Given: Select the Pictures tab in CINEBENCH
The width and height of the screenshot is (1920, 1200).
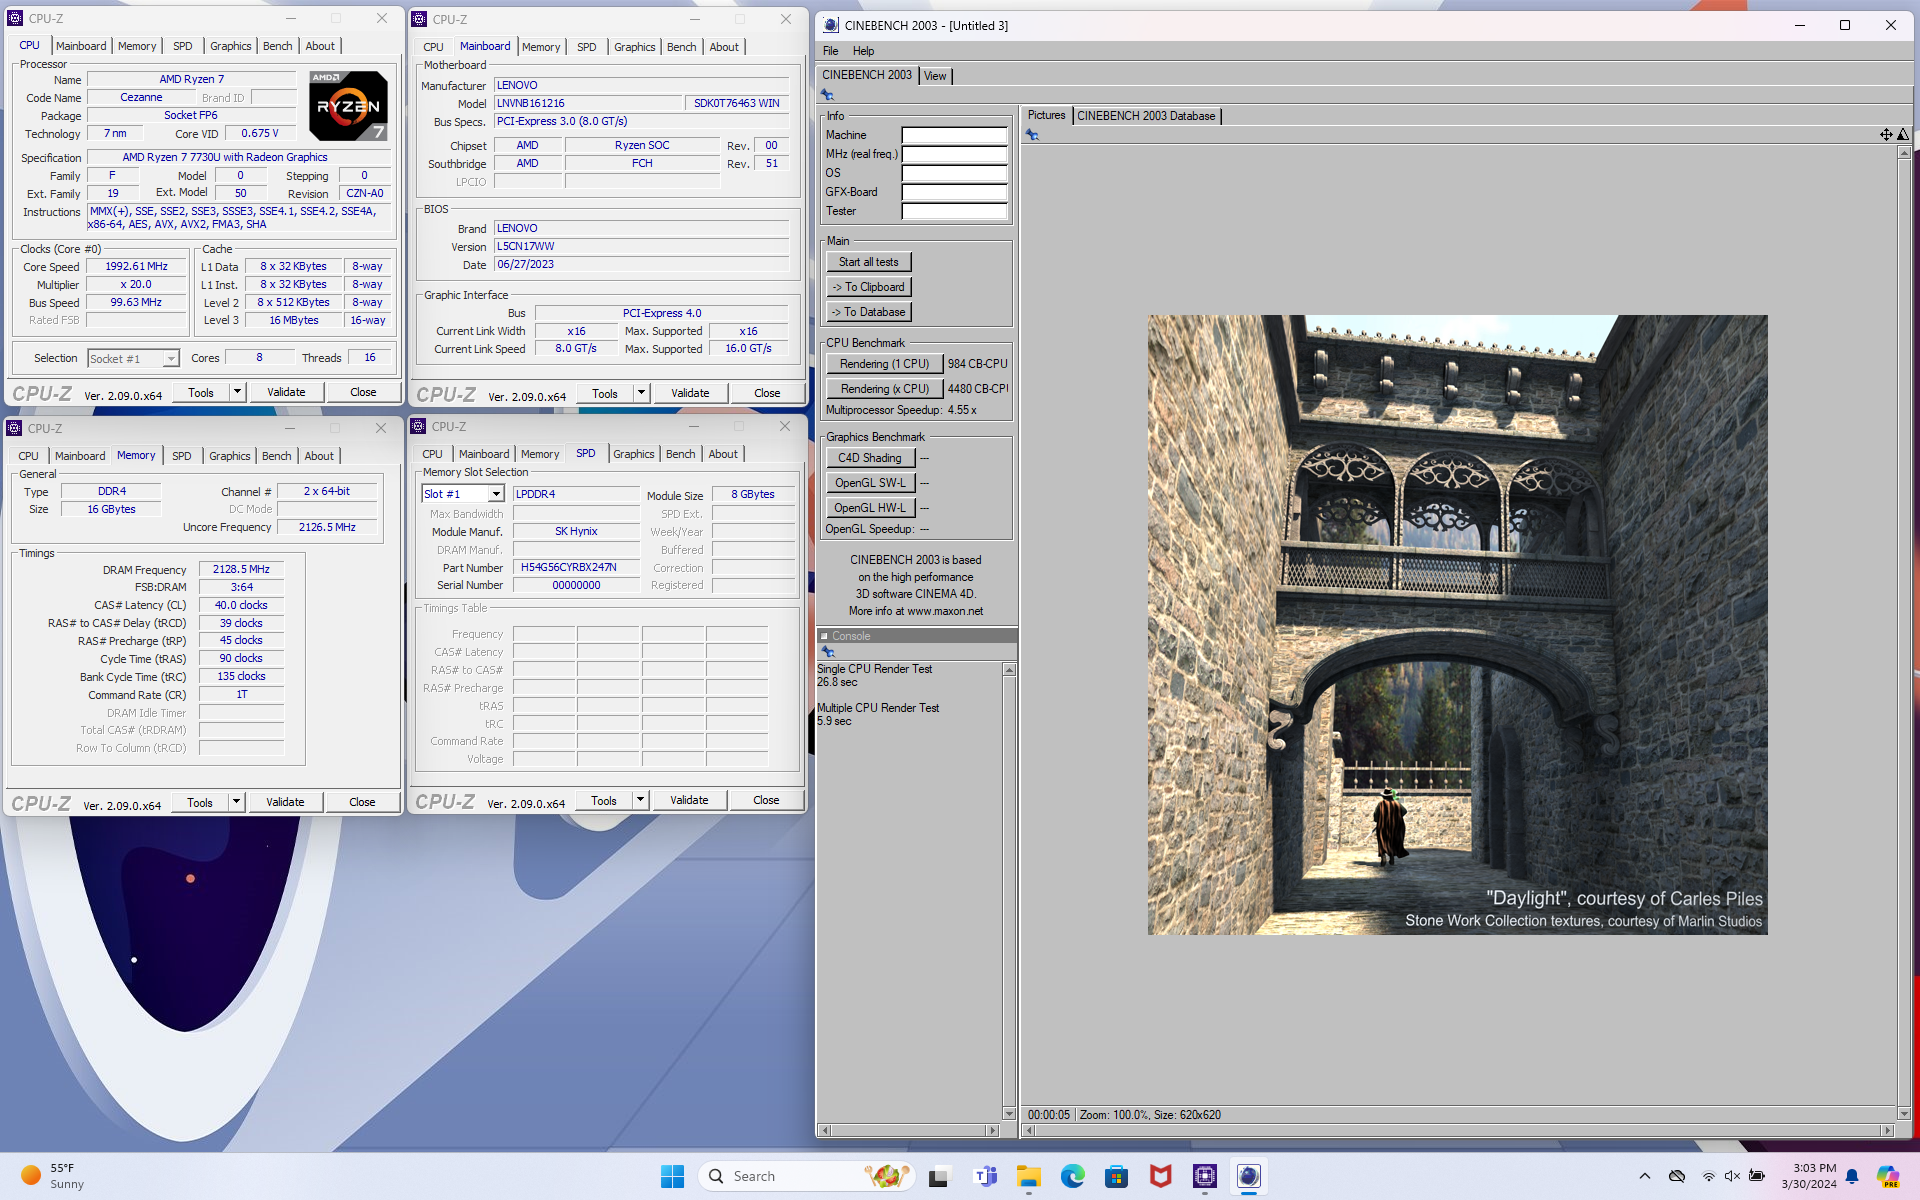Looking at the screenshot, I should coord(1046,115).
